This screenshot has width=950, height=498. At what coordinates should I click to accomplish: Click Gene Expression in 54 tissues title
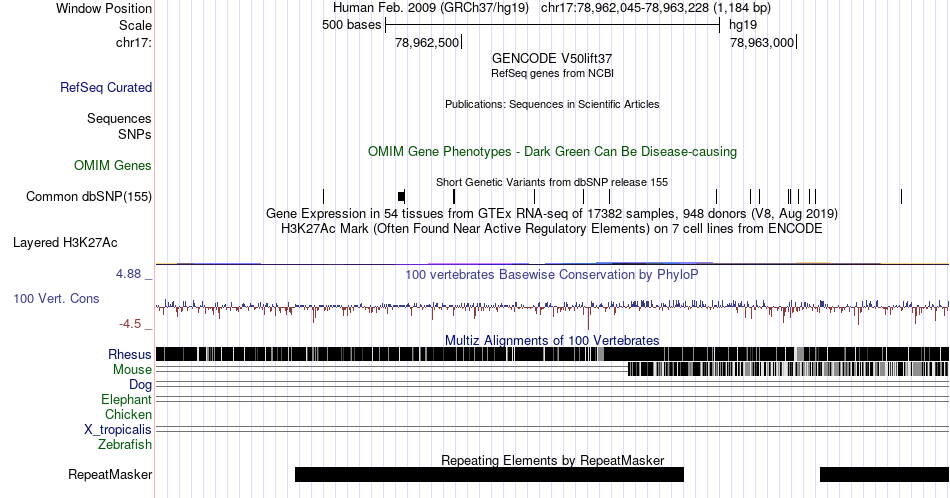(x=552, y=213)
